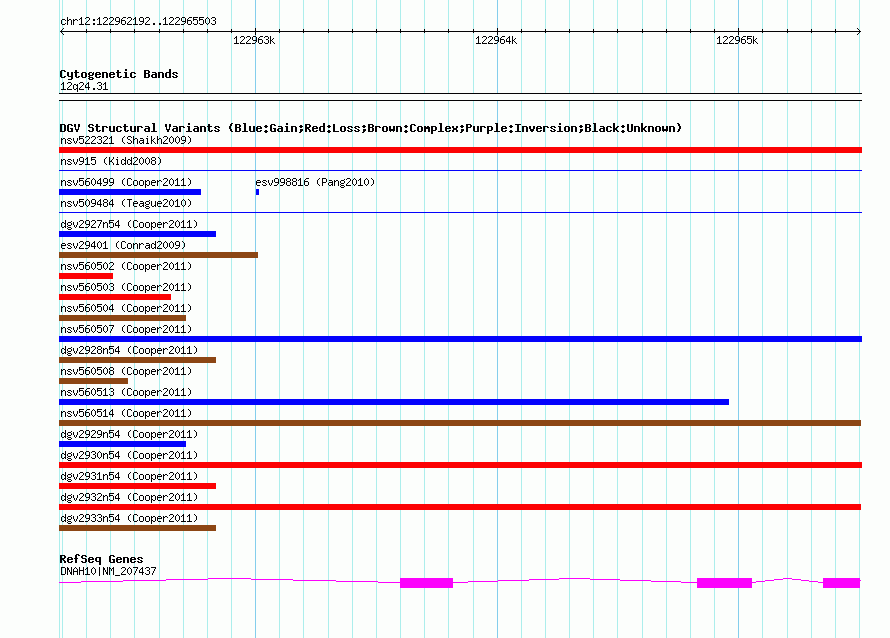The image size is (890, 638).
Task: Select the nsv509484 (Teague2010) label
Action: tap(126, 203)
